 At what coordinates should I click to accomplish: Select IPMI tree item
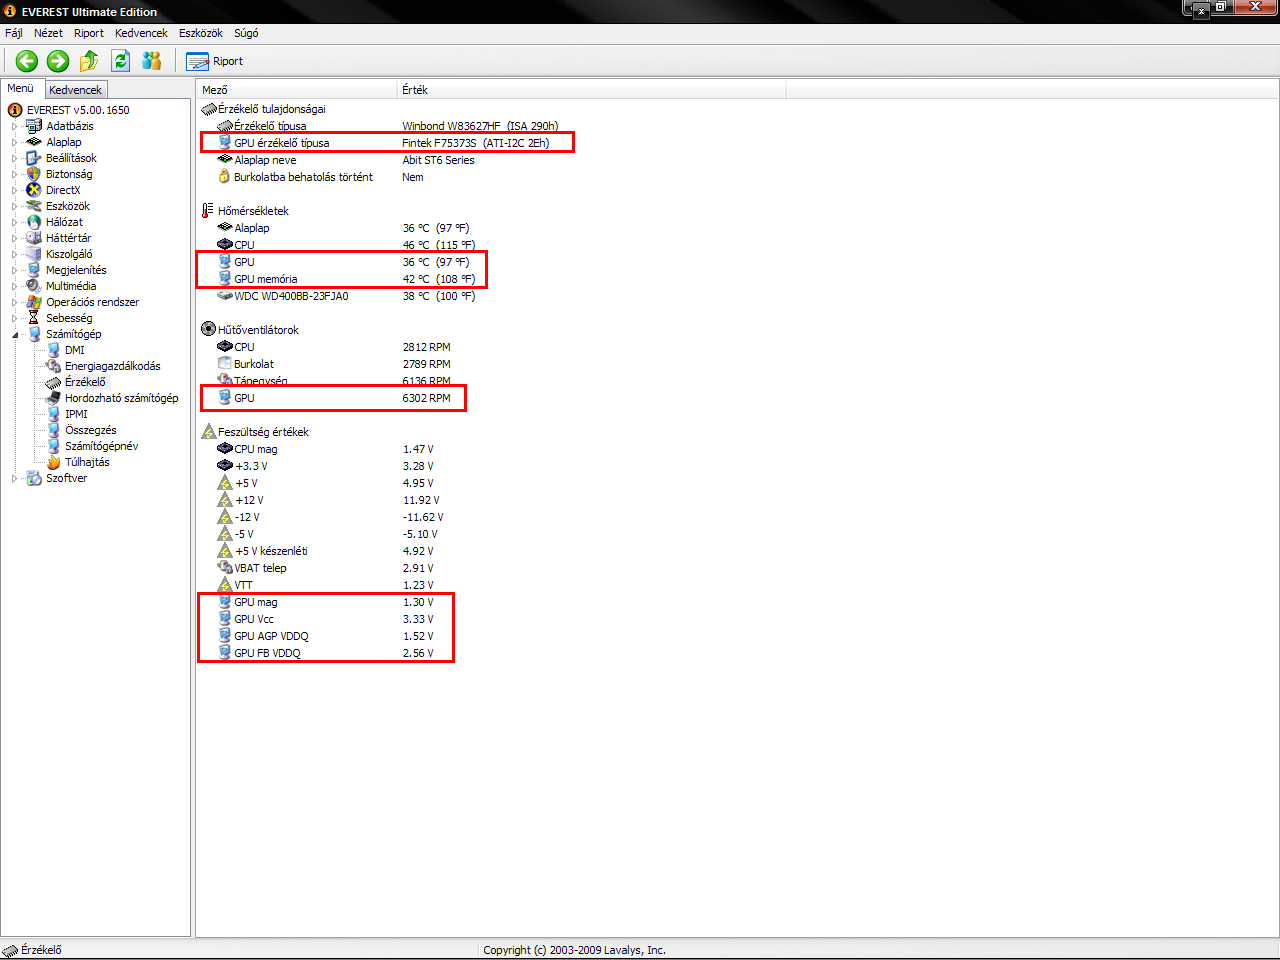(x=76, y=414)
